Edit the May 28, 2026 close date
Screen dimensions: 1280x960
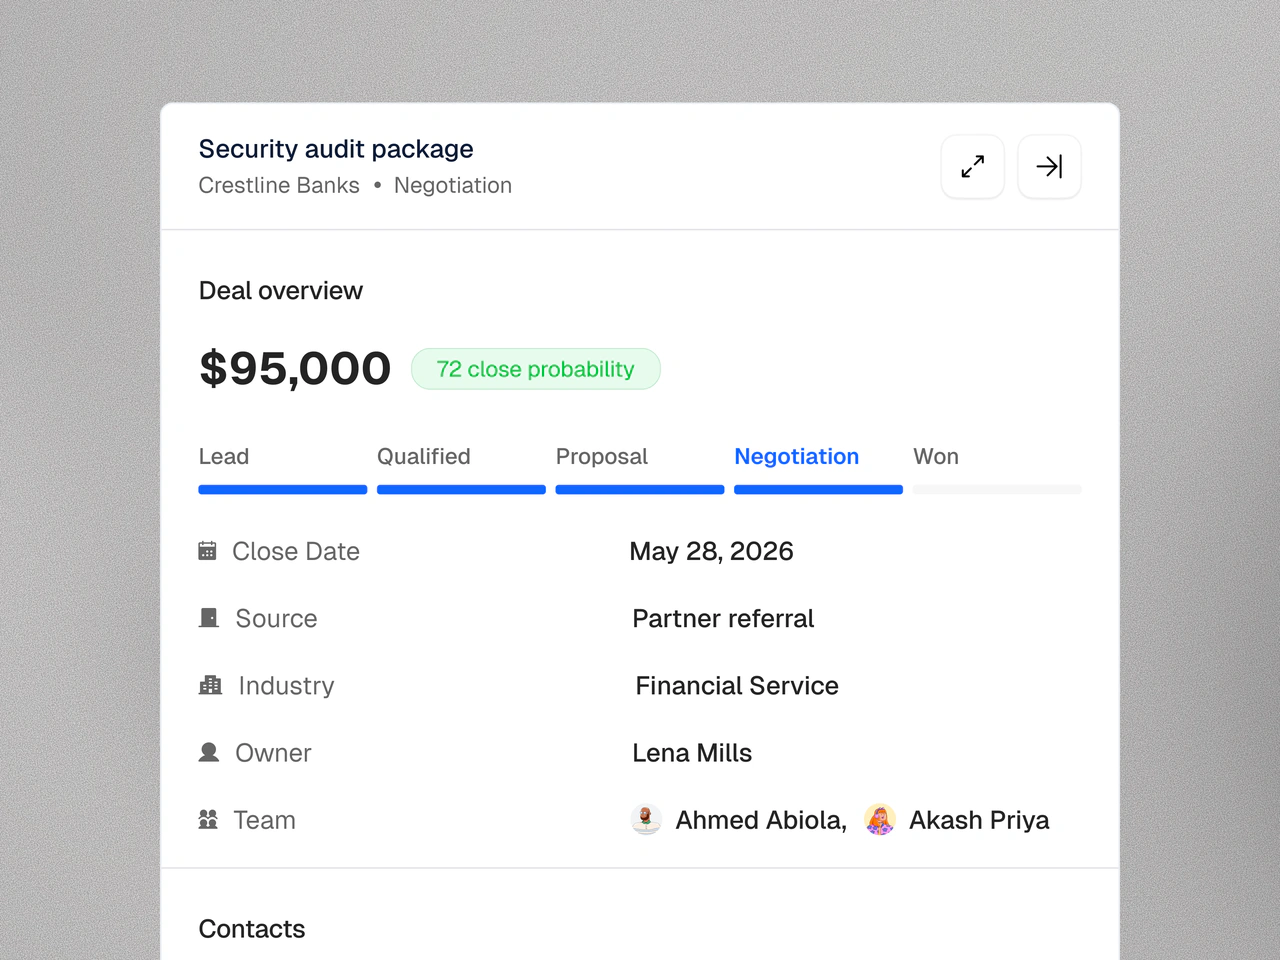[x=712, y=551]
